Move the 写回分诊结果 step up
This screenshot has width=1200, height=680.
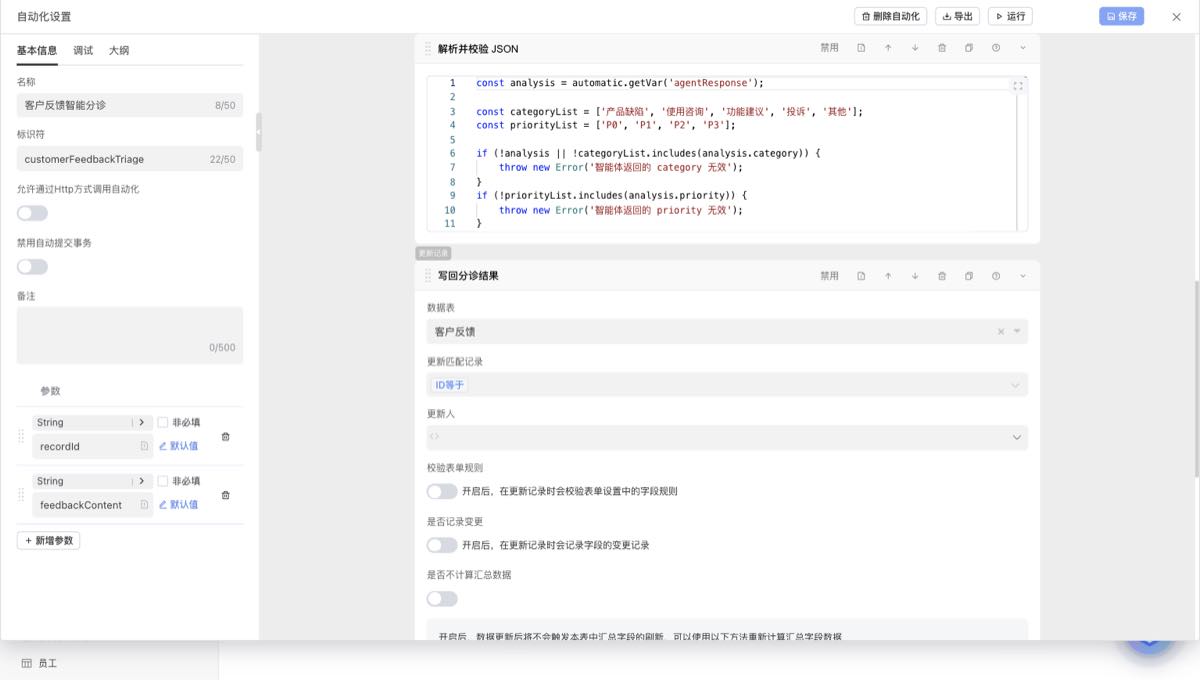[x=888, y=276]
